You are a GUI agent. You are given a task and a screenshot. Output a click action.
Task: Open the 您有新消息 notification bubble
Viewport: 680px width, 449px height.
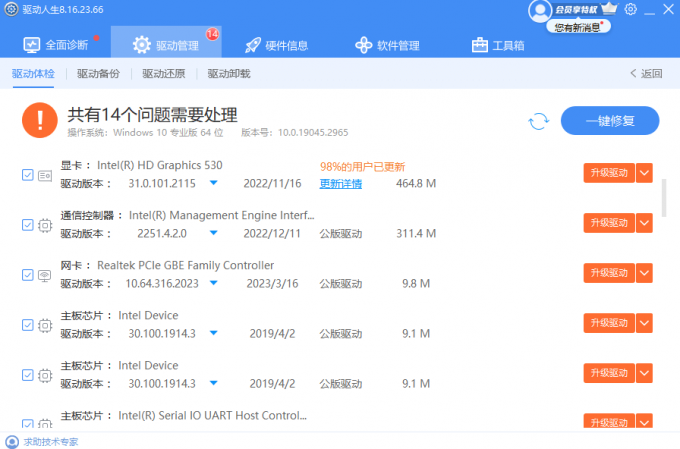coord(579,27)
